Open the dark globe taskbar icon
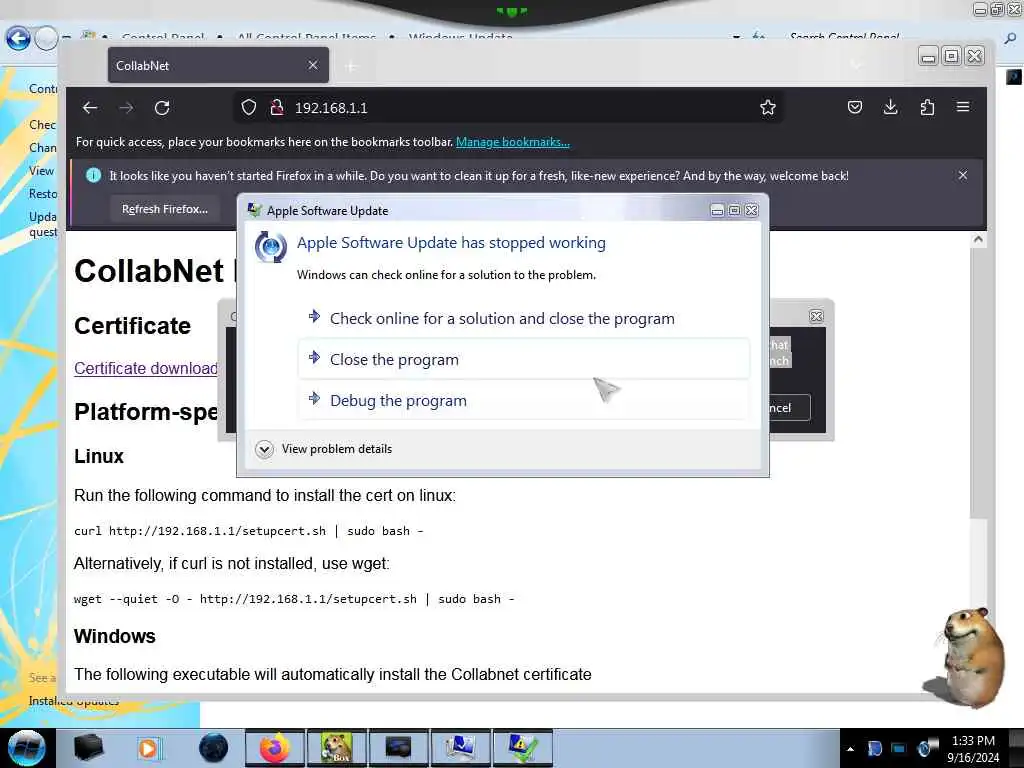Viewport: 1024px width, 768px height. [213, 748]
